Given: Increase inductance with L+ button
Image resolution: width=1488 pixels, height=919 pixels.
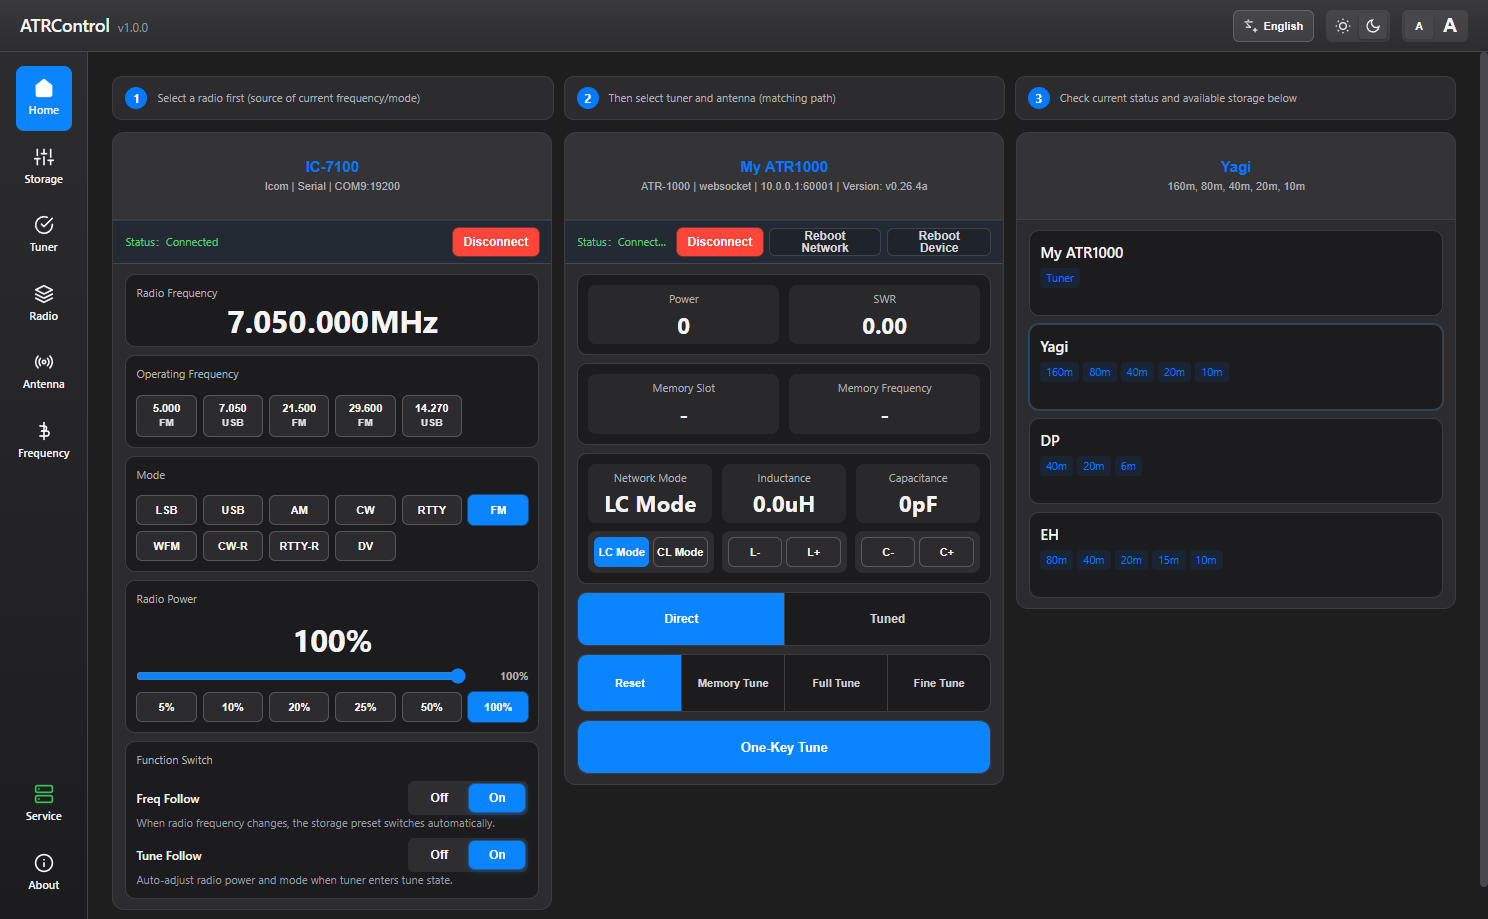Looking at the screenshot, I should click(x=814, y=552).
